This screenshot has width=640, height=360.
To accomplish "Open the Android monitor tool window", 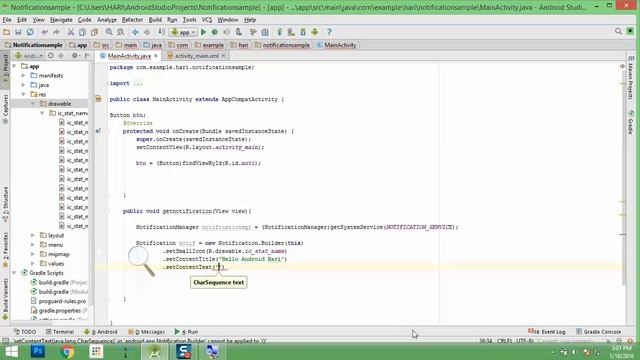I will 100,332.
